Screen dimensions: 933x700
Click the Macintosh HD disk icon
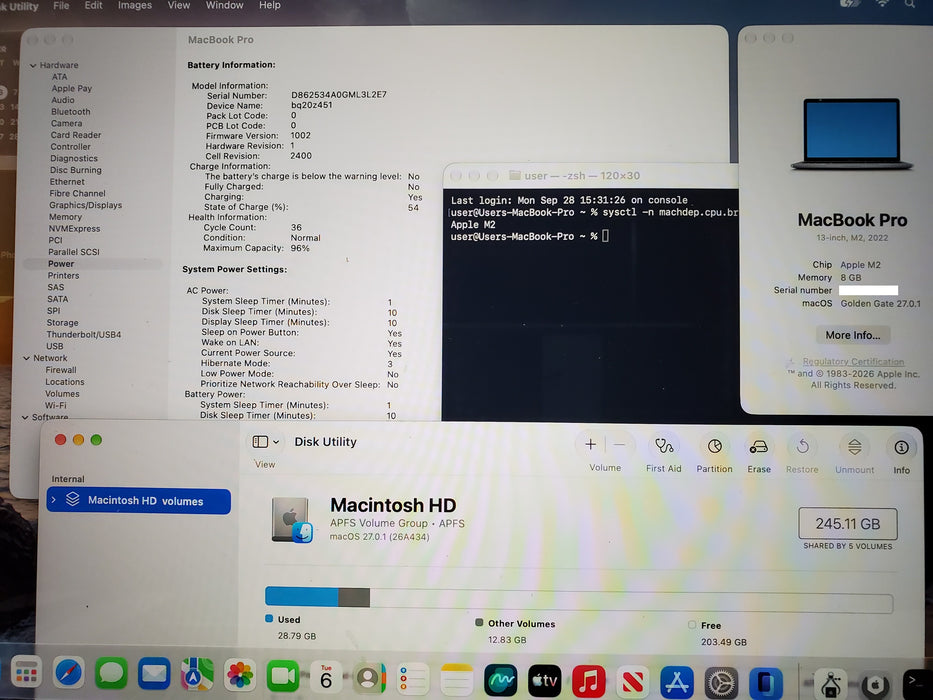tap(292, 520)
